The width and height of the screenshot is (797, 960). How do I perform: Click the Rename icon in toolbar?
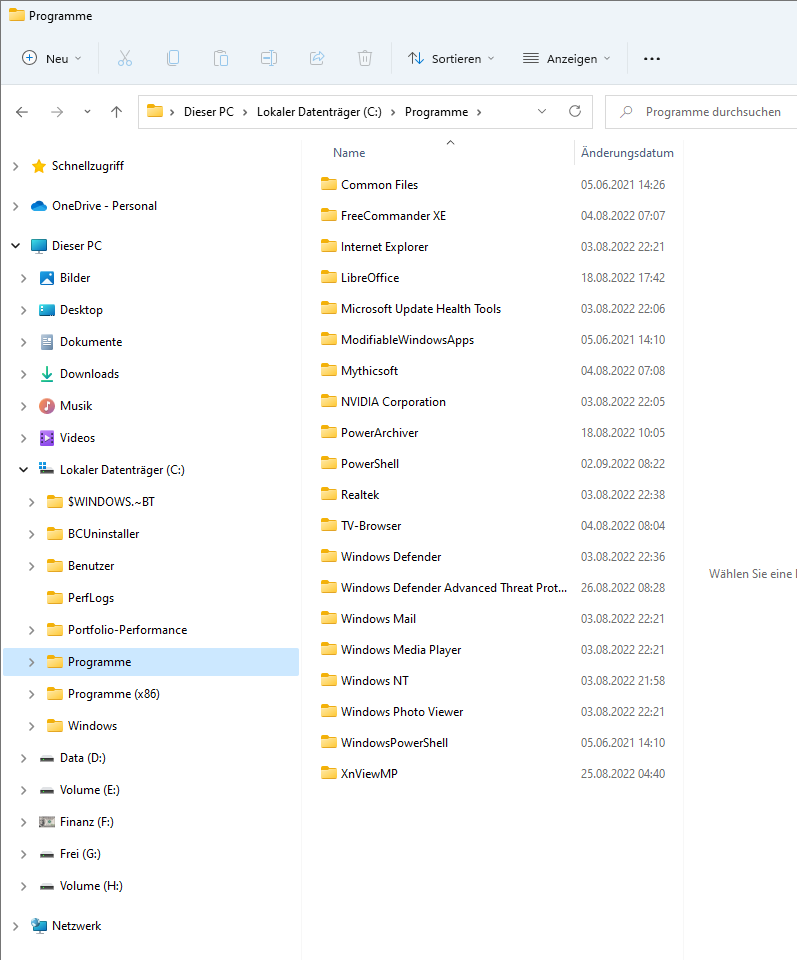pos(269,59)
